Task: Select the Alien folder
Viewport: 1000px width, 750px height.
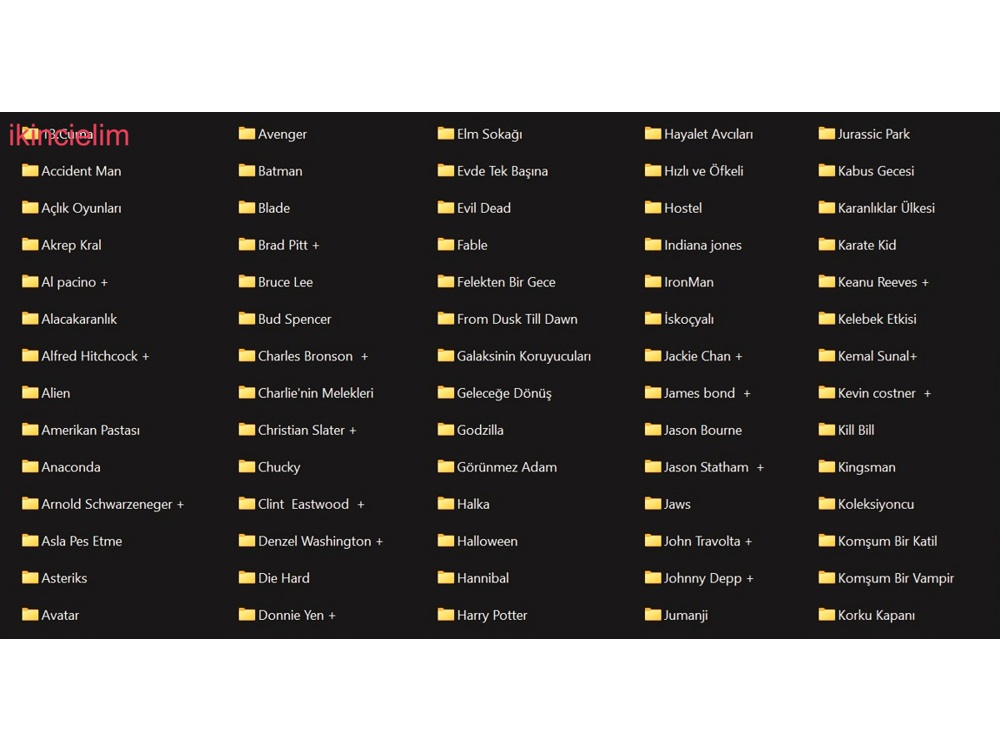Action: pyautogui.click(x=55, y=393)
